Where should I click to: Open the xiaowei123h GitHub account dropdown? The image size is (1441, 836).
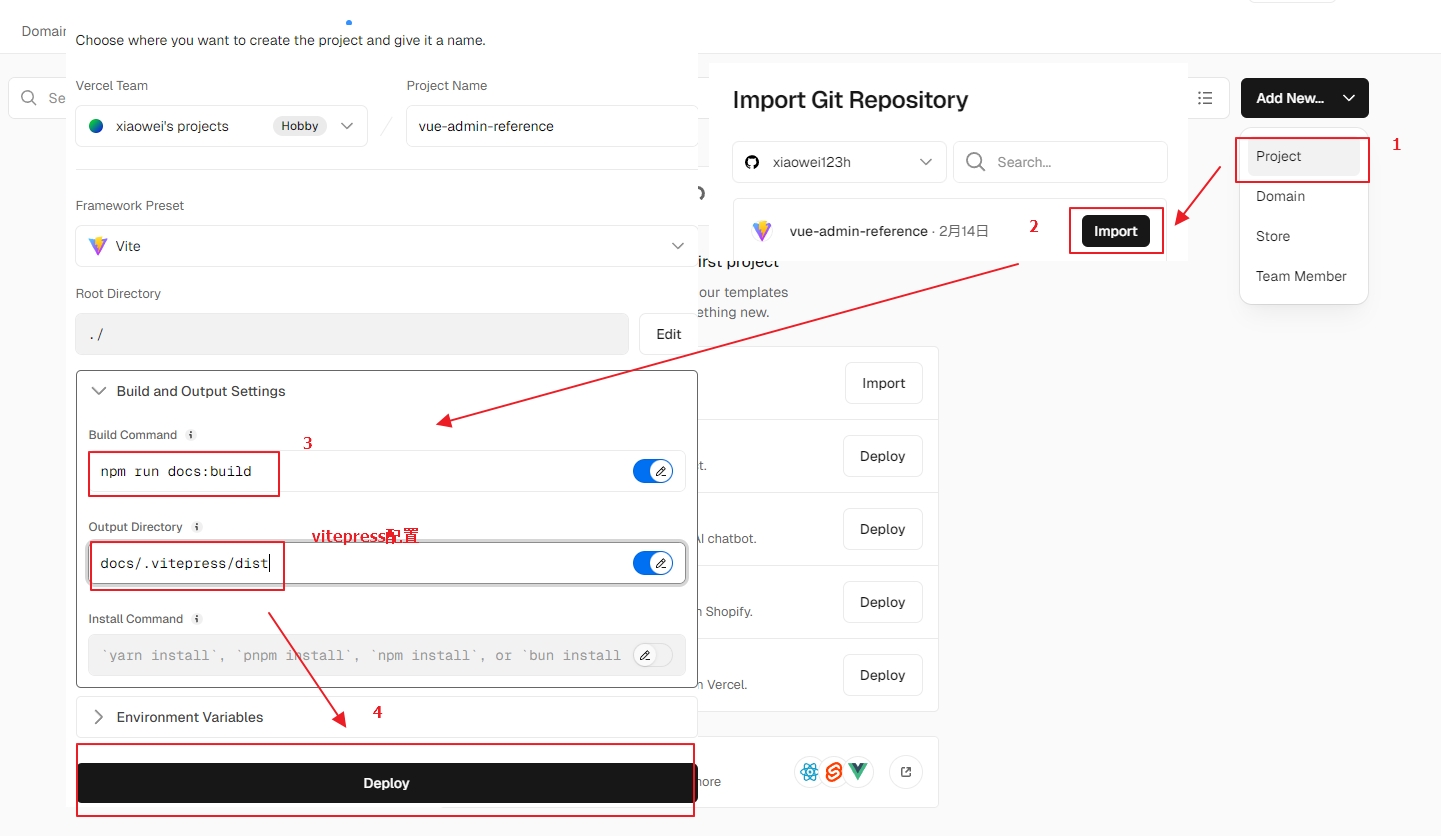pyautogui.click(x=839, y=162)
